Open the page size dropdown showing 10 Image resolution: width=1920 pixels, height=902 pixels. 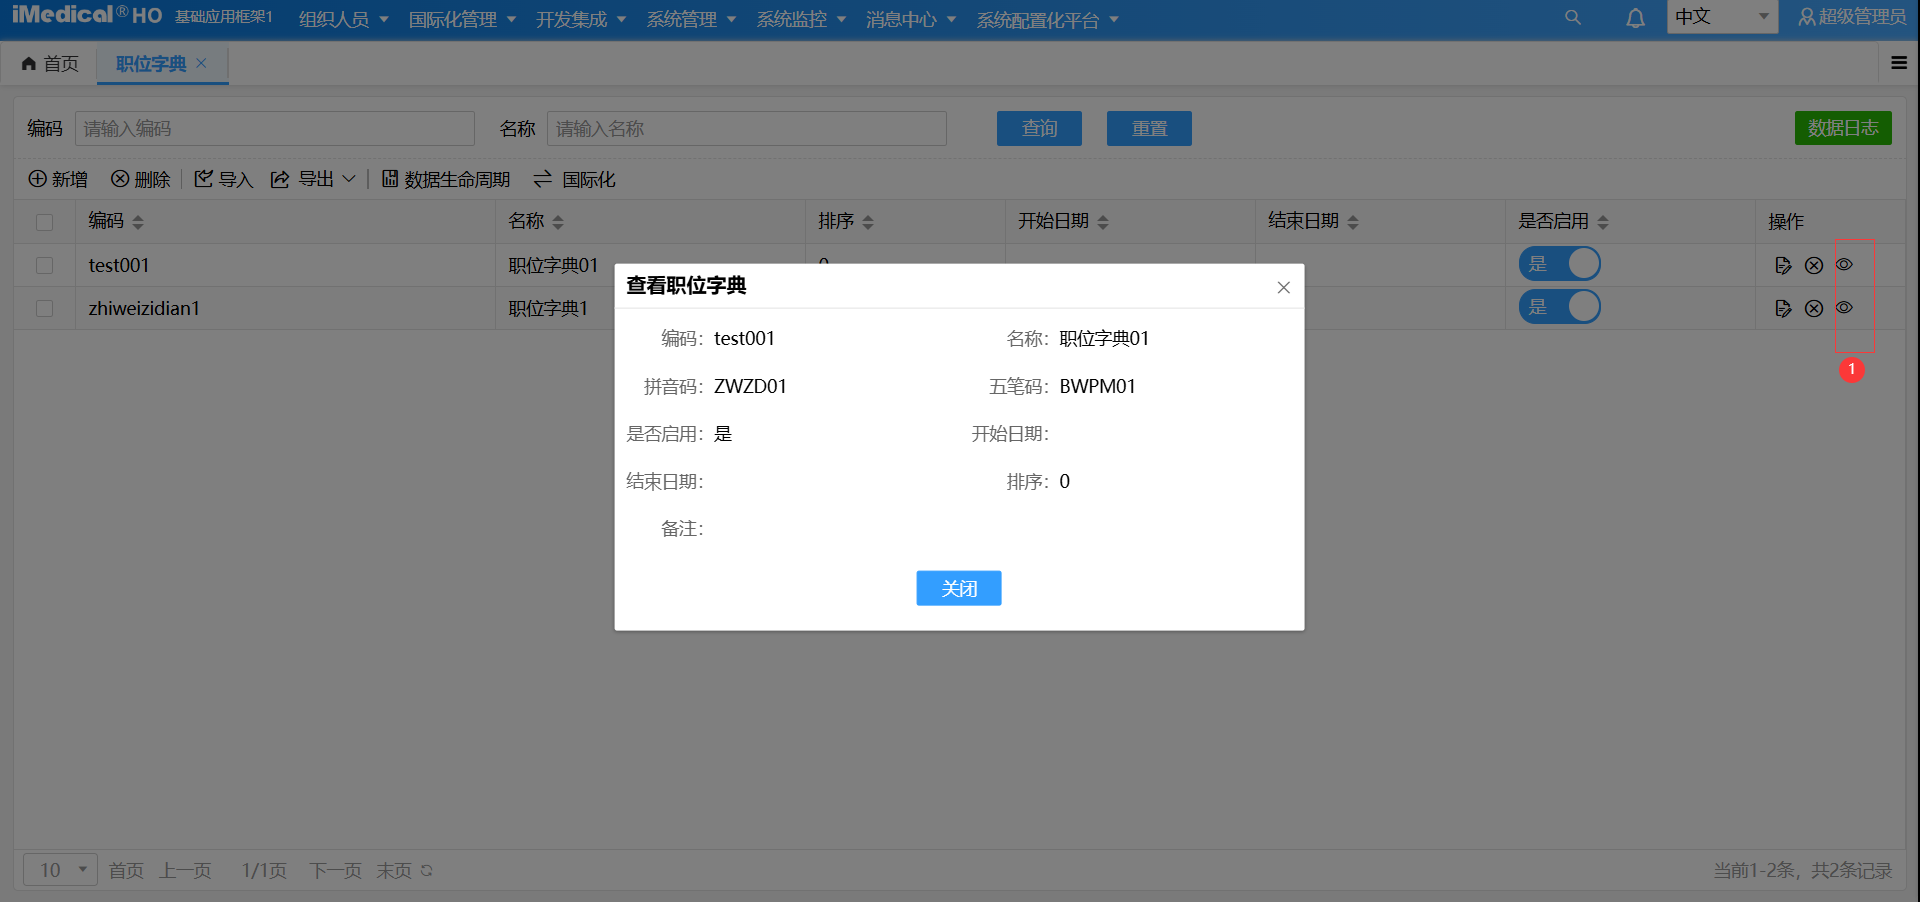pyautogui.click(x=59, y=870)
